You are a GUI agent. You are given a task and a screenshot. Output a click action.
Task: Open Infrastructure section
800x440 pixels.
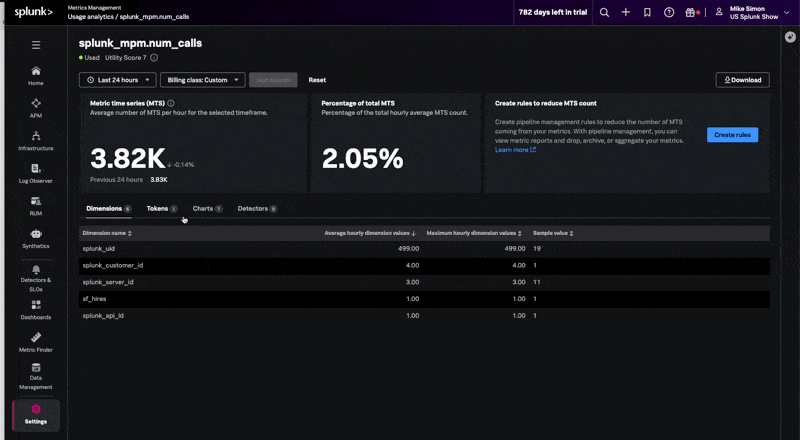(x=36, y=141)
